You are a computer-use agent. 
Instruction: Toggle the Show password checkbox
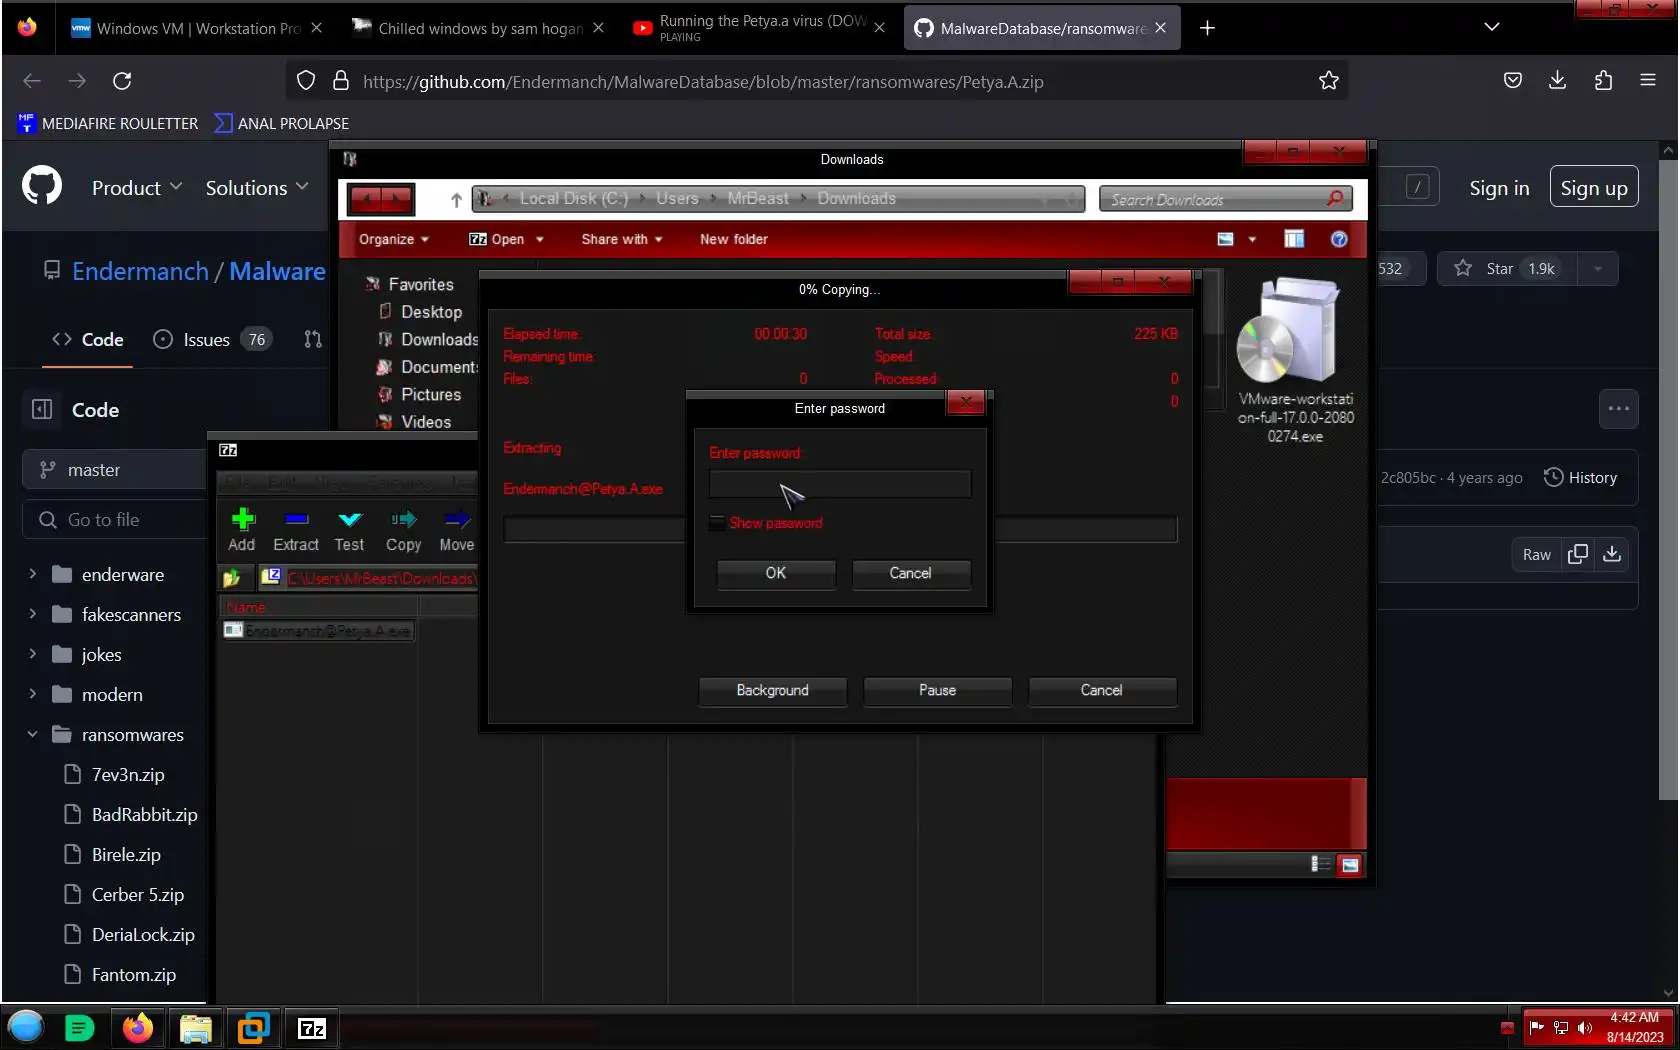coord(716,523)
